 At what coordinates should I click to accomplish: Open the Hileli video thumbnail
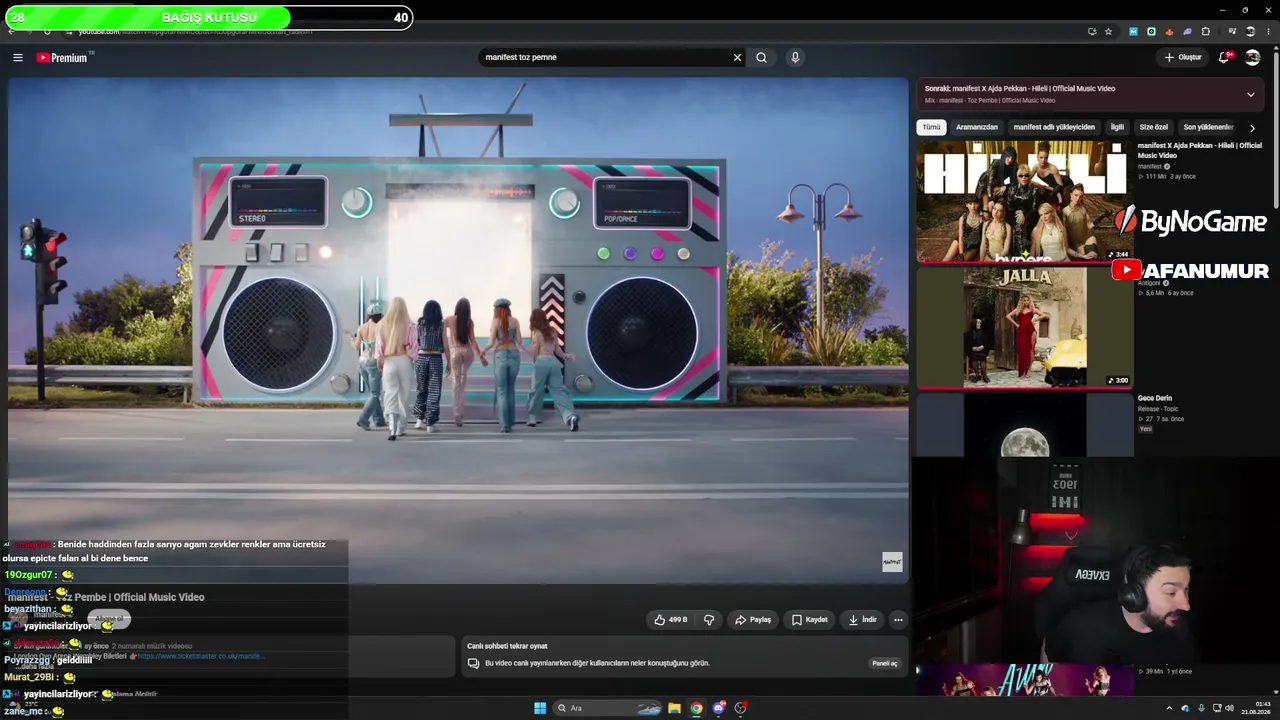click(x=1025, y=201)
